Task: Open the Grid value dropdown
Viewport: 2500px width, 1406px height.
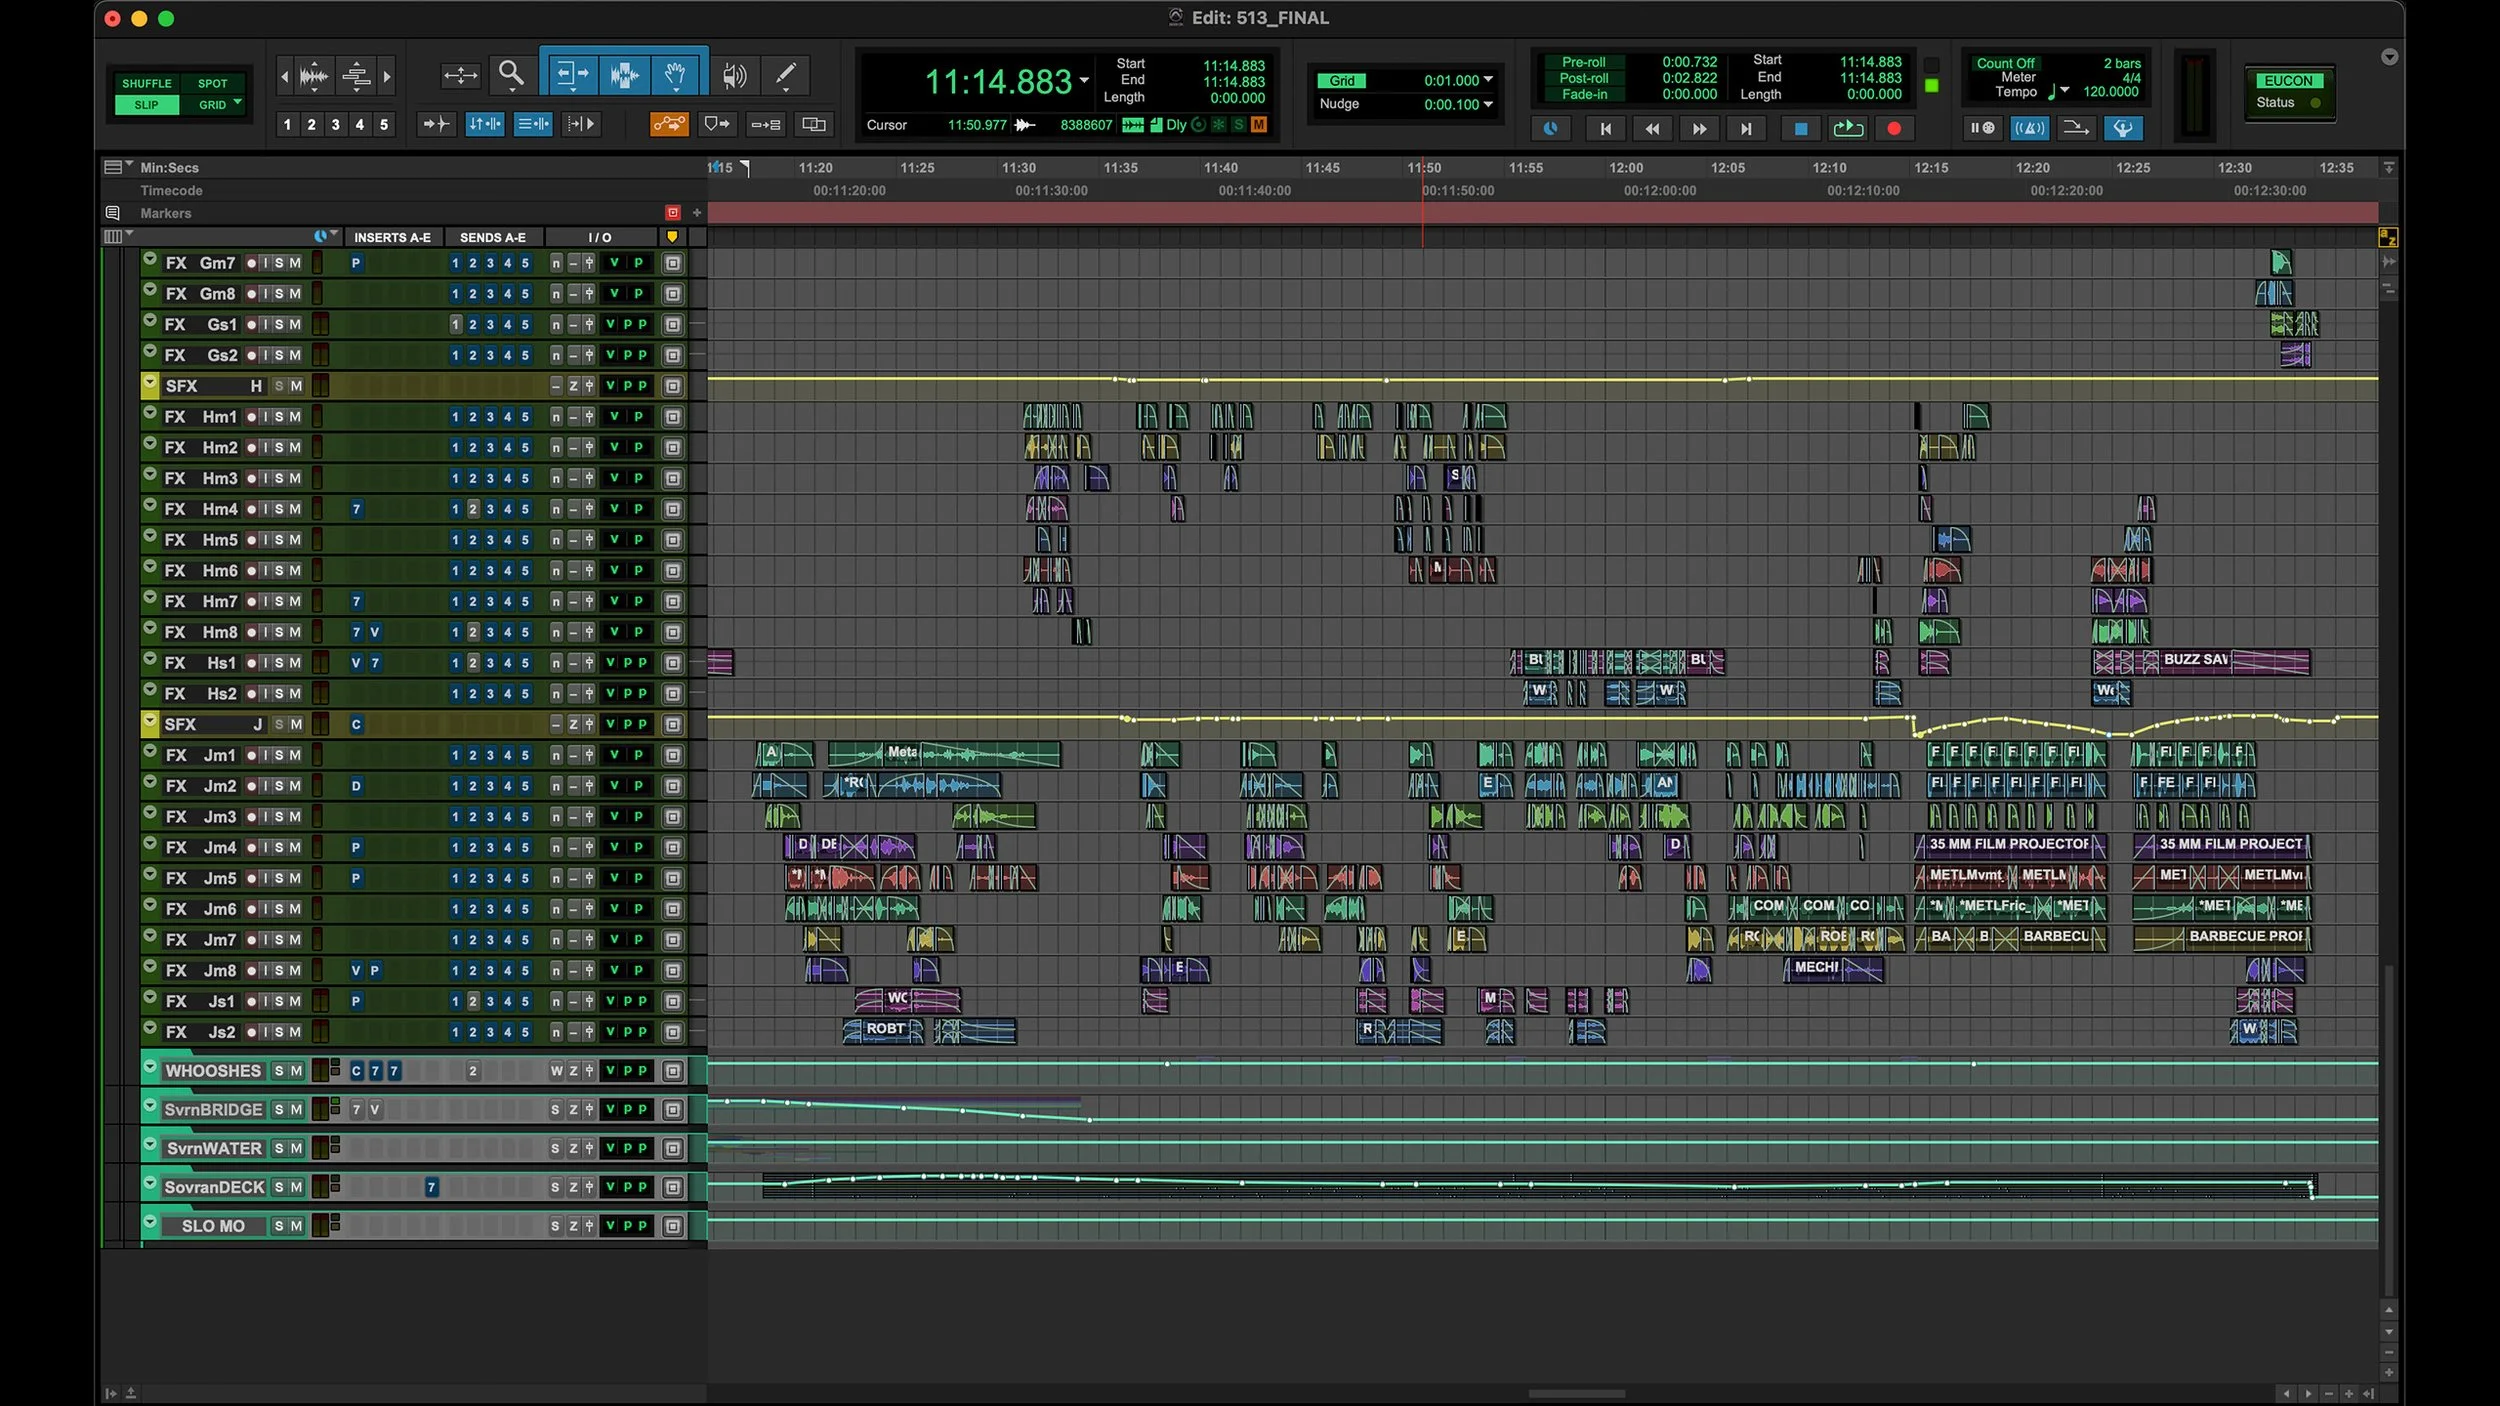Action: 1488,80
